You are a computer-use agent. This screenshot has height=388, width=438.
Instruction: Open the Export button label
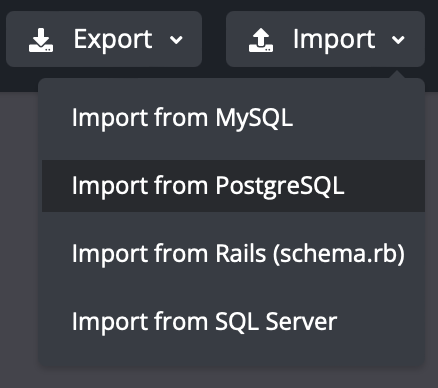pos(113,40)
